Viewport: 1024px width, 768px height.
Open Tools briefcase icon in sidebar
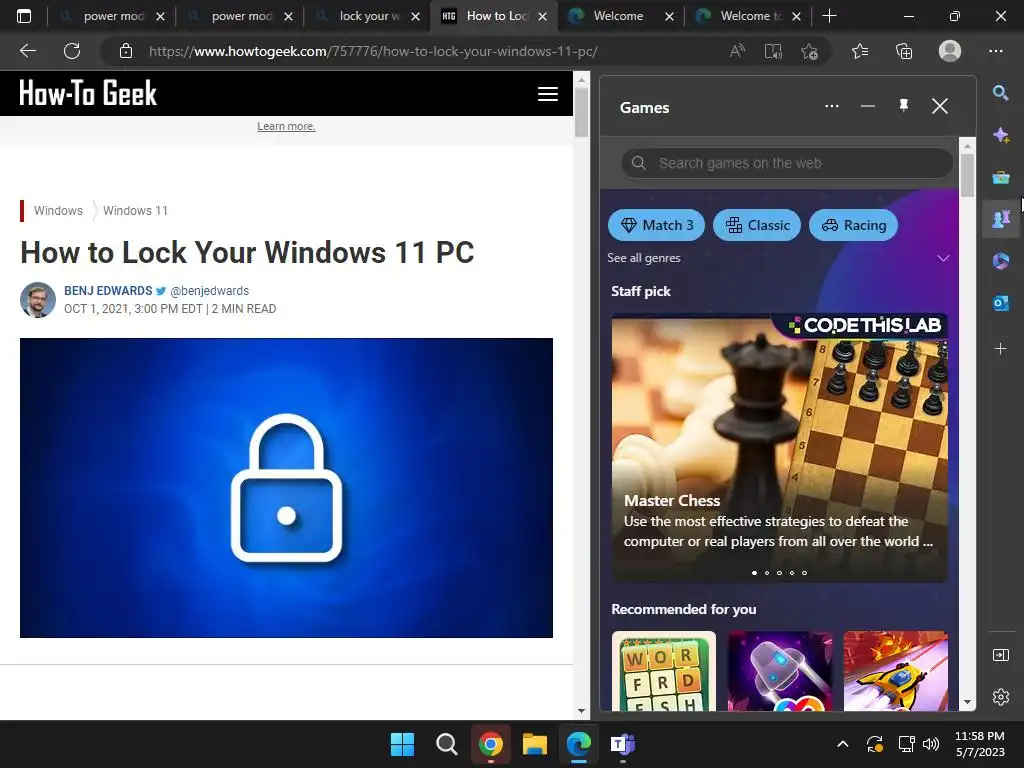(1000, 177)
